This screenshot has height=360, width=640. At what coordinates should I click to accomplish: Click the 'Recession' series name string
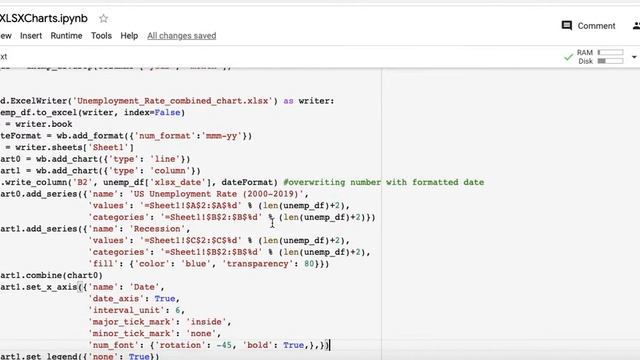click(x=157, y=229)
